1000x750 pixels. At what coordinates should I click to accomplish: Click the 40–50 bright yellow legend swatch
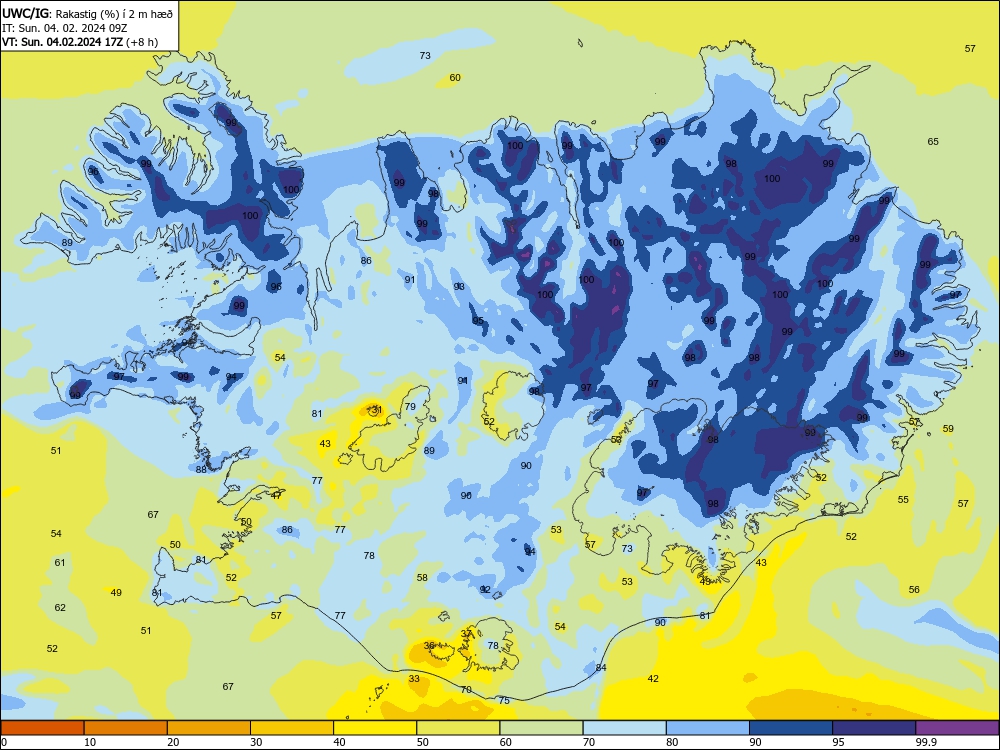[x=375, y=728]
